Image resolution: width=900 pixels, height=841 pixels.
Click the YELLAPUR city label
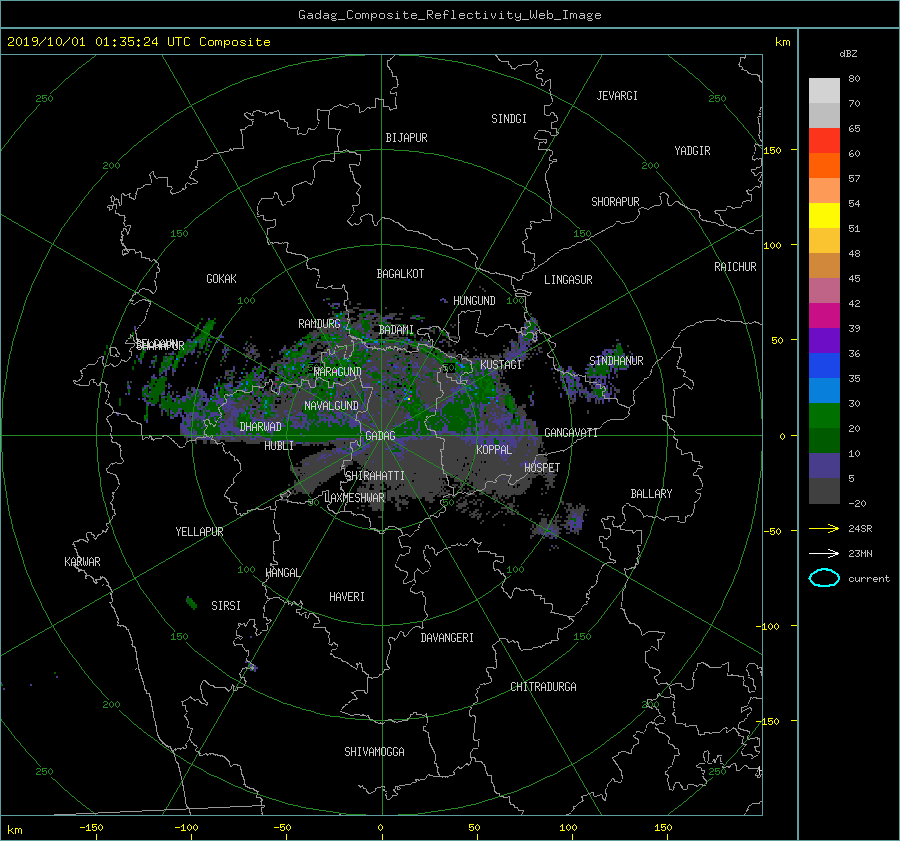(x=199, y=532)
